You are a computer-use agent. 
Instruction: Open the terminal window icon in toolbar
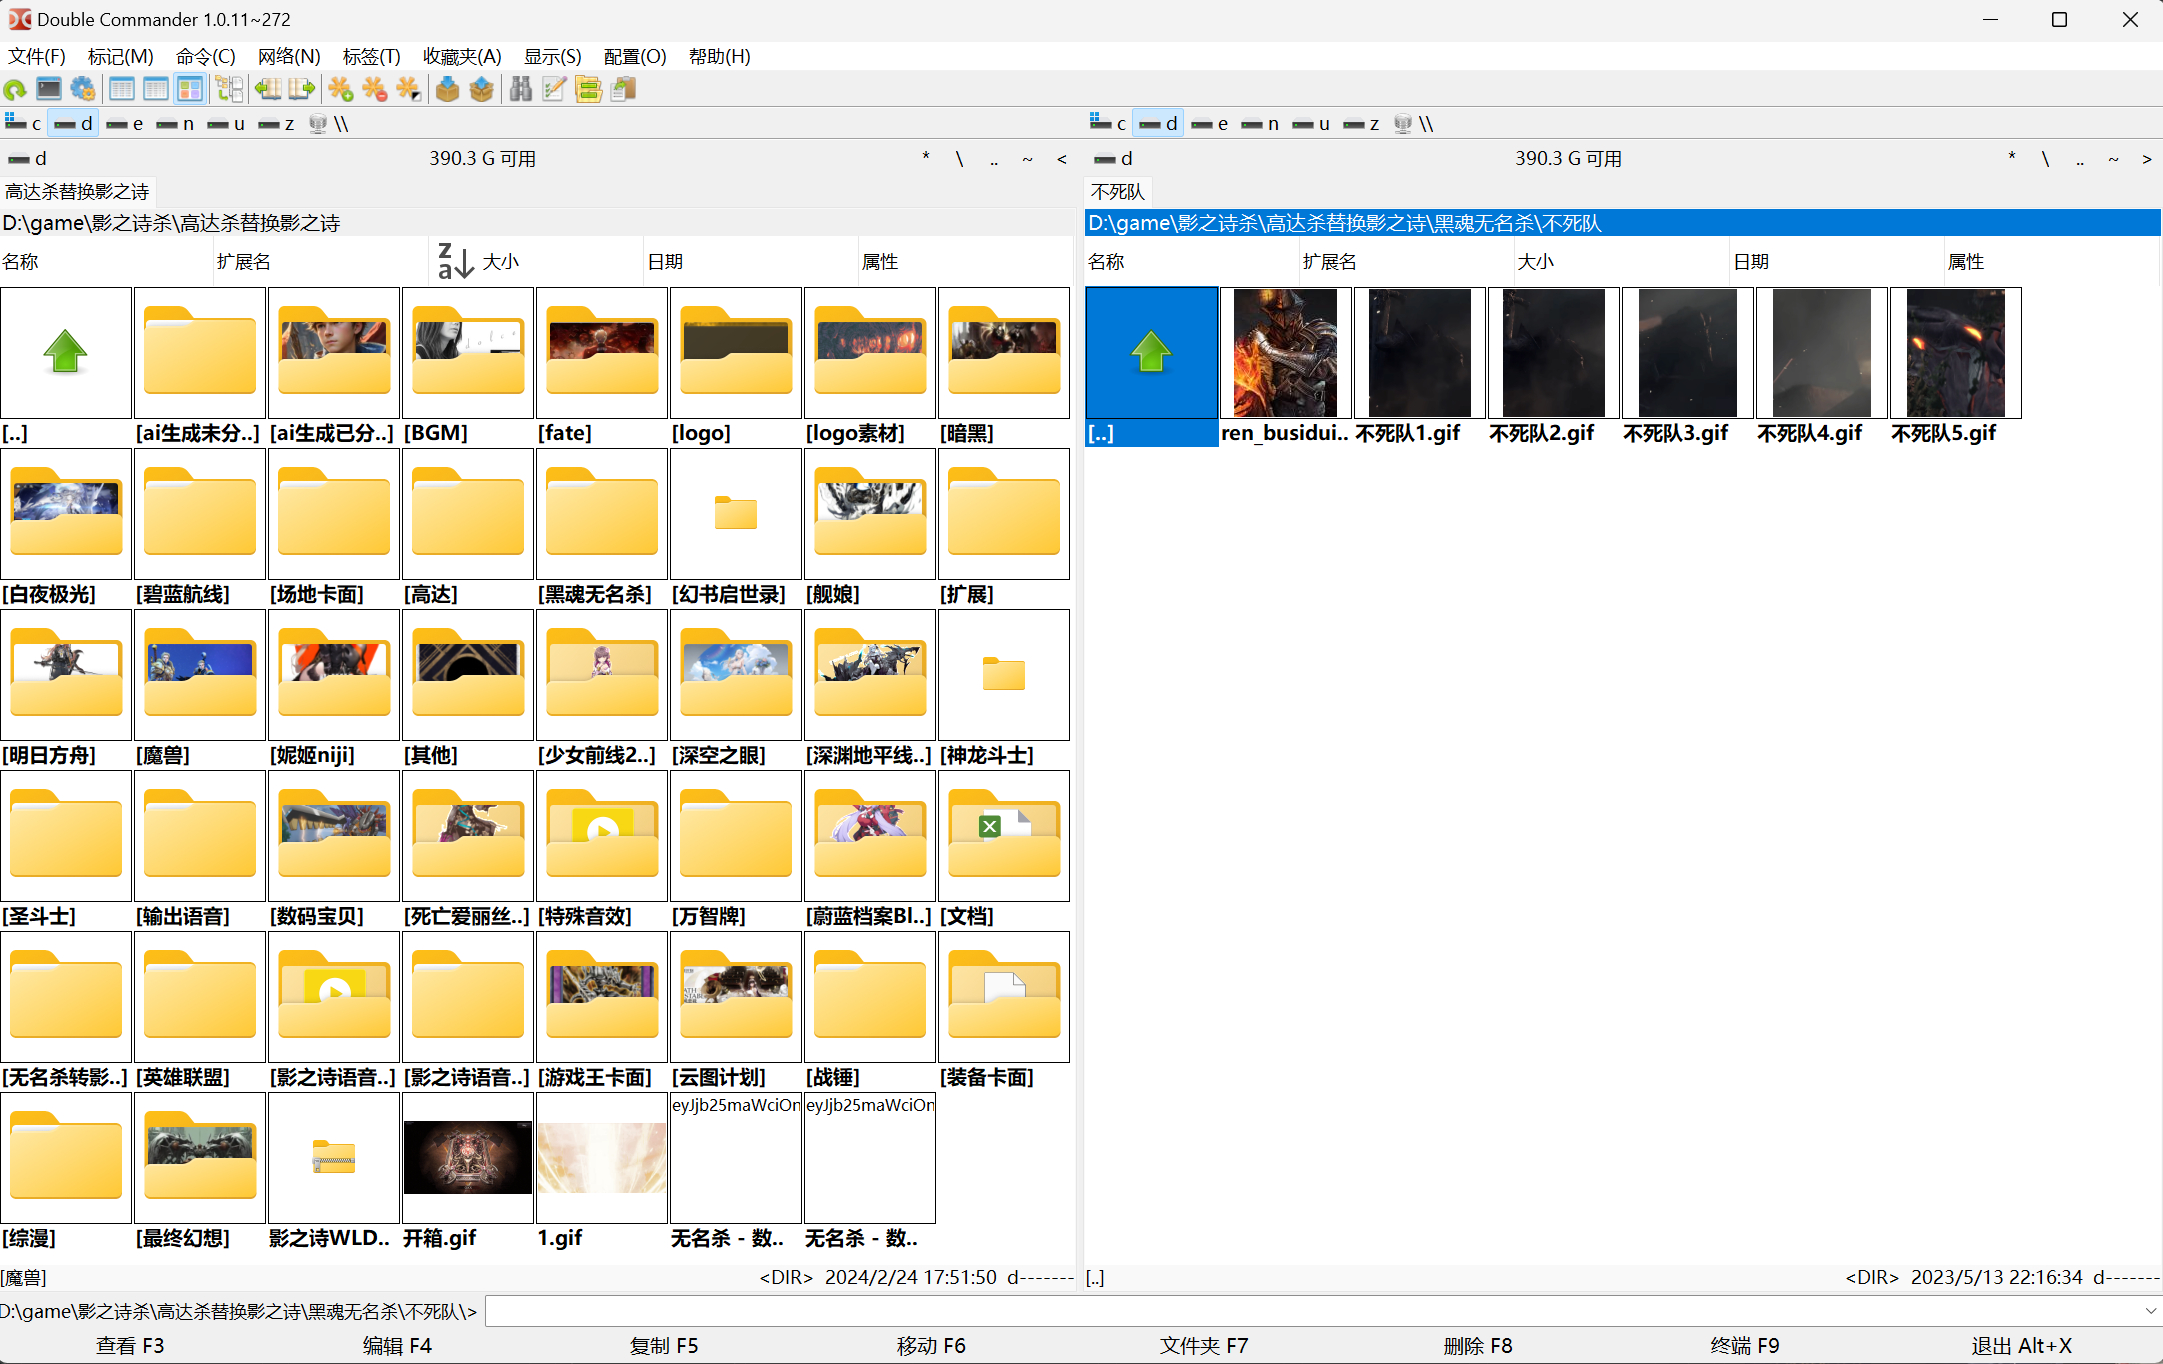click(49, 90)
